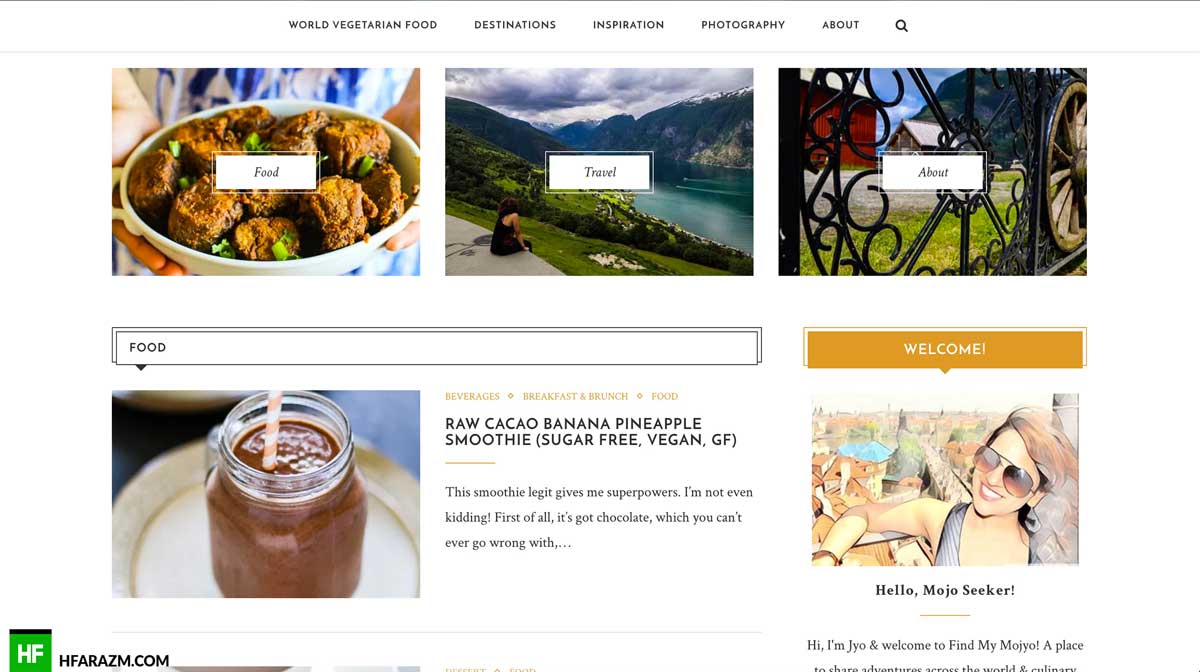Select About in the top navigation
This screenshot has width=1200, height=672.
coord(841,25)
